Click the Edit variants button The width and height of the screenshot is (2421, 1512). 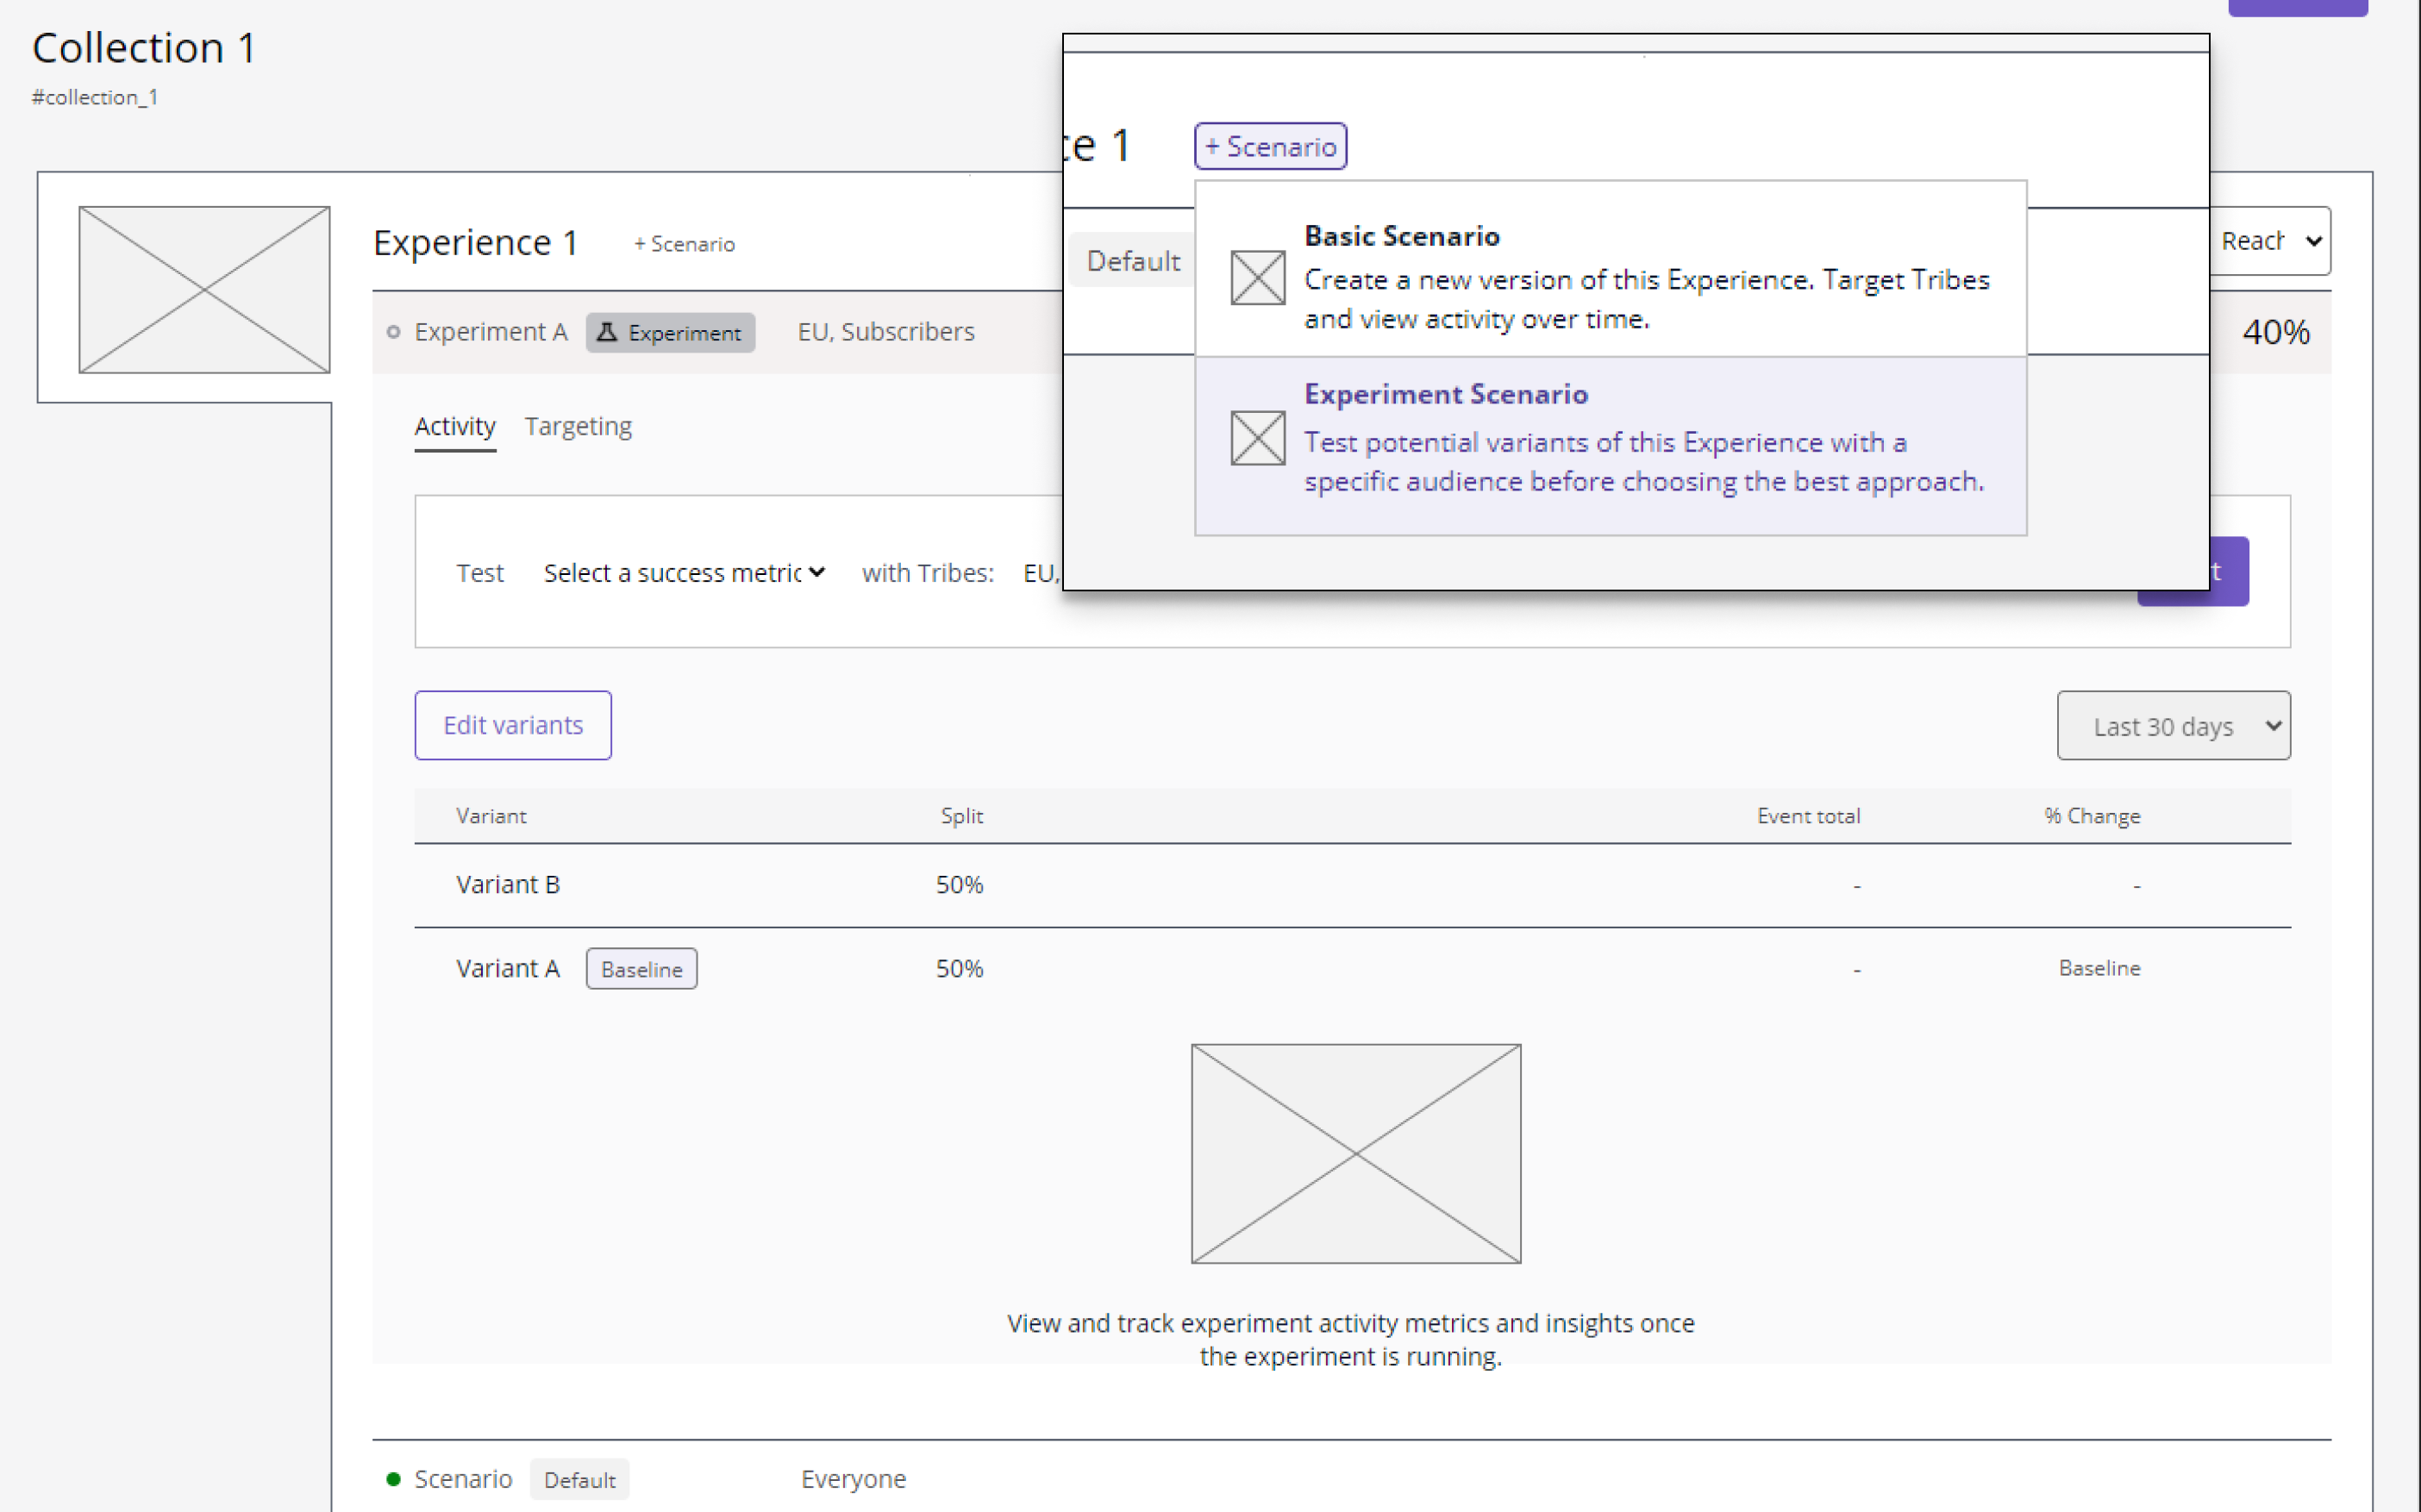[512, 725]
